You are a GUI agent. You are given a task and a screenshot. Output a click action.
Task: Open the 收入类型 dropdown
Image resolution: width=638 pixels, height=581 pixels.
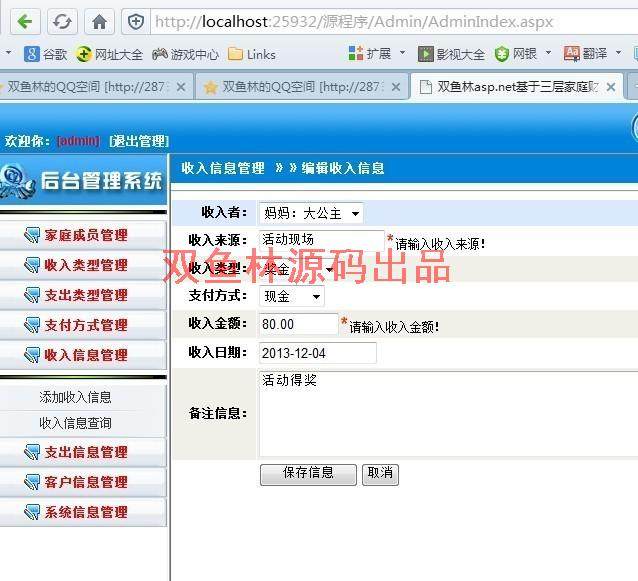pyautogui.click(x=297, y=269)
